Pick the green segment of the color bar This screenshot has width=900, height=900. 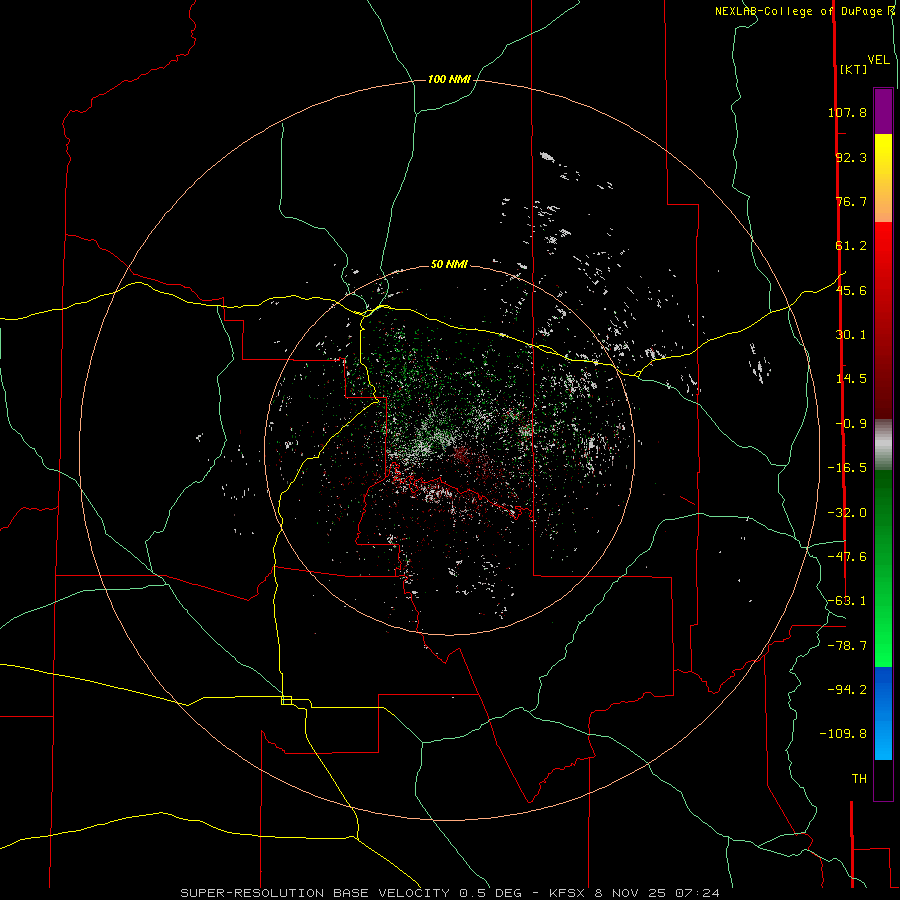click(x=883, y=568)
